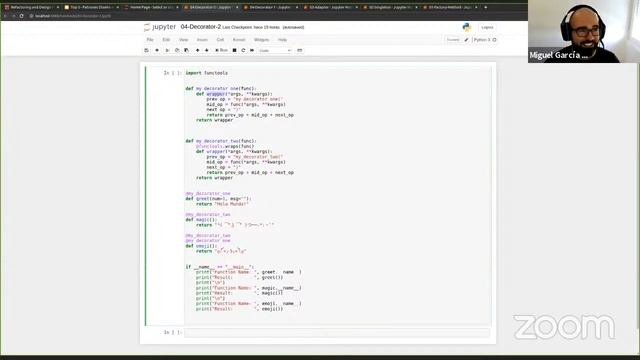The height and width of the screenshot is (360, 640).
Task: Rename notebook title 04-Decorator-2
Action: 200,27
